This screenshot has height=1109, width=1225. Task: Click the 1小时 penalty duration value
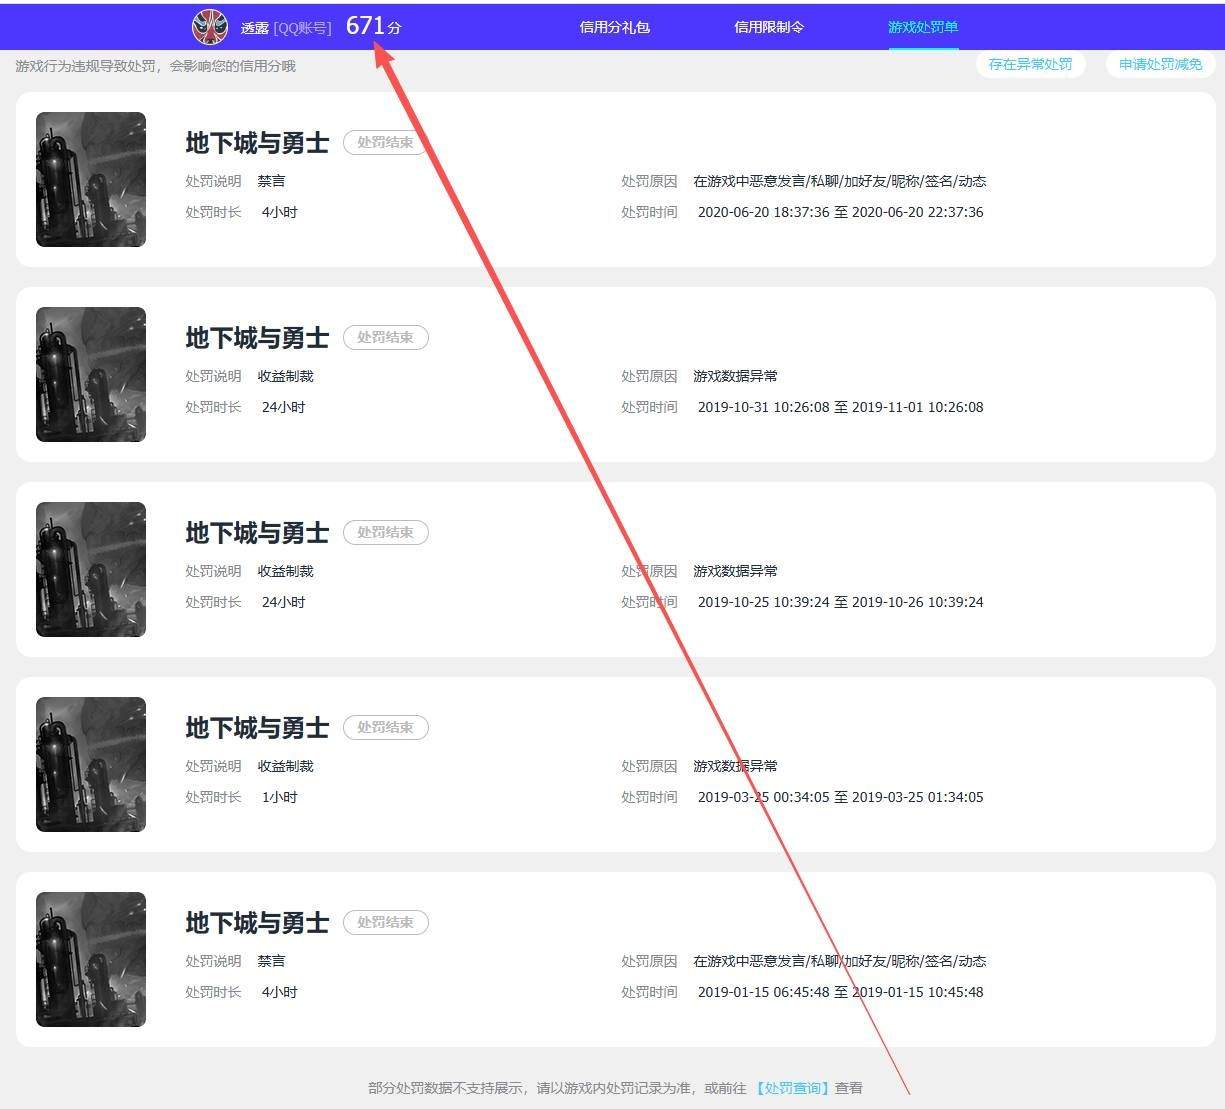(279, 797)
